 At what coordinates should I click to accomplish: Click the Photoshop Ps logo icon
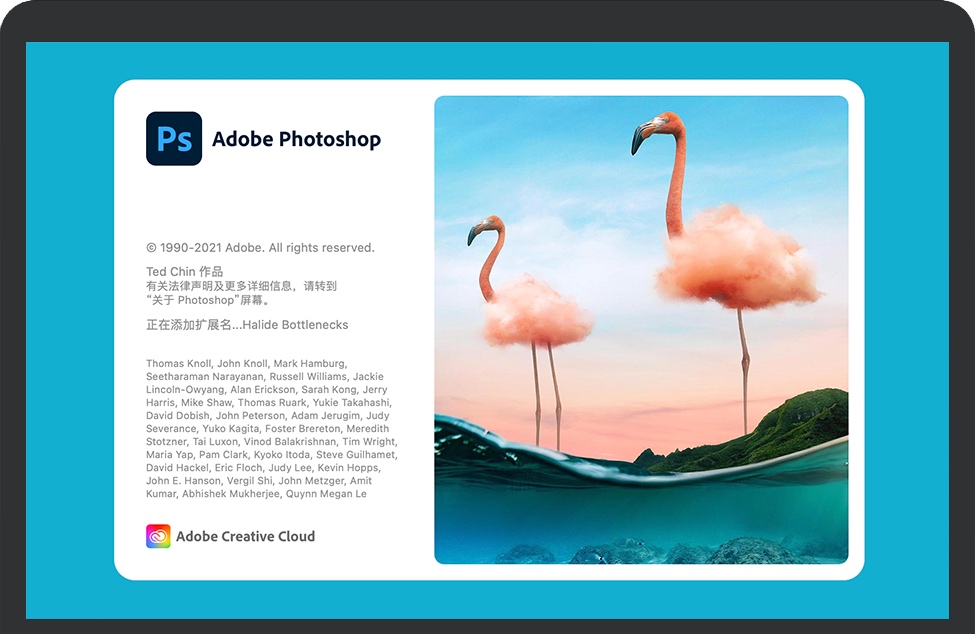tap(174, 138)
